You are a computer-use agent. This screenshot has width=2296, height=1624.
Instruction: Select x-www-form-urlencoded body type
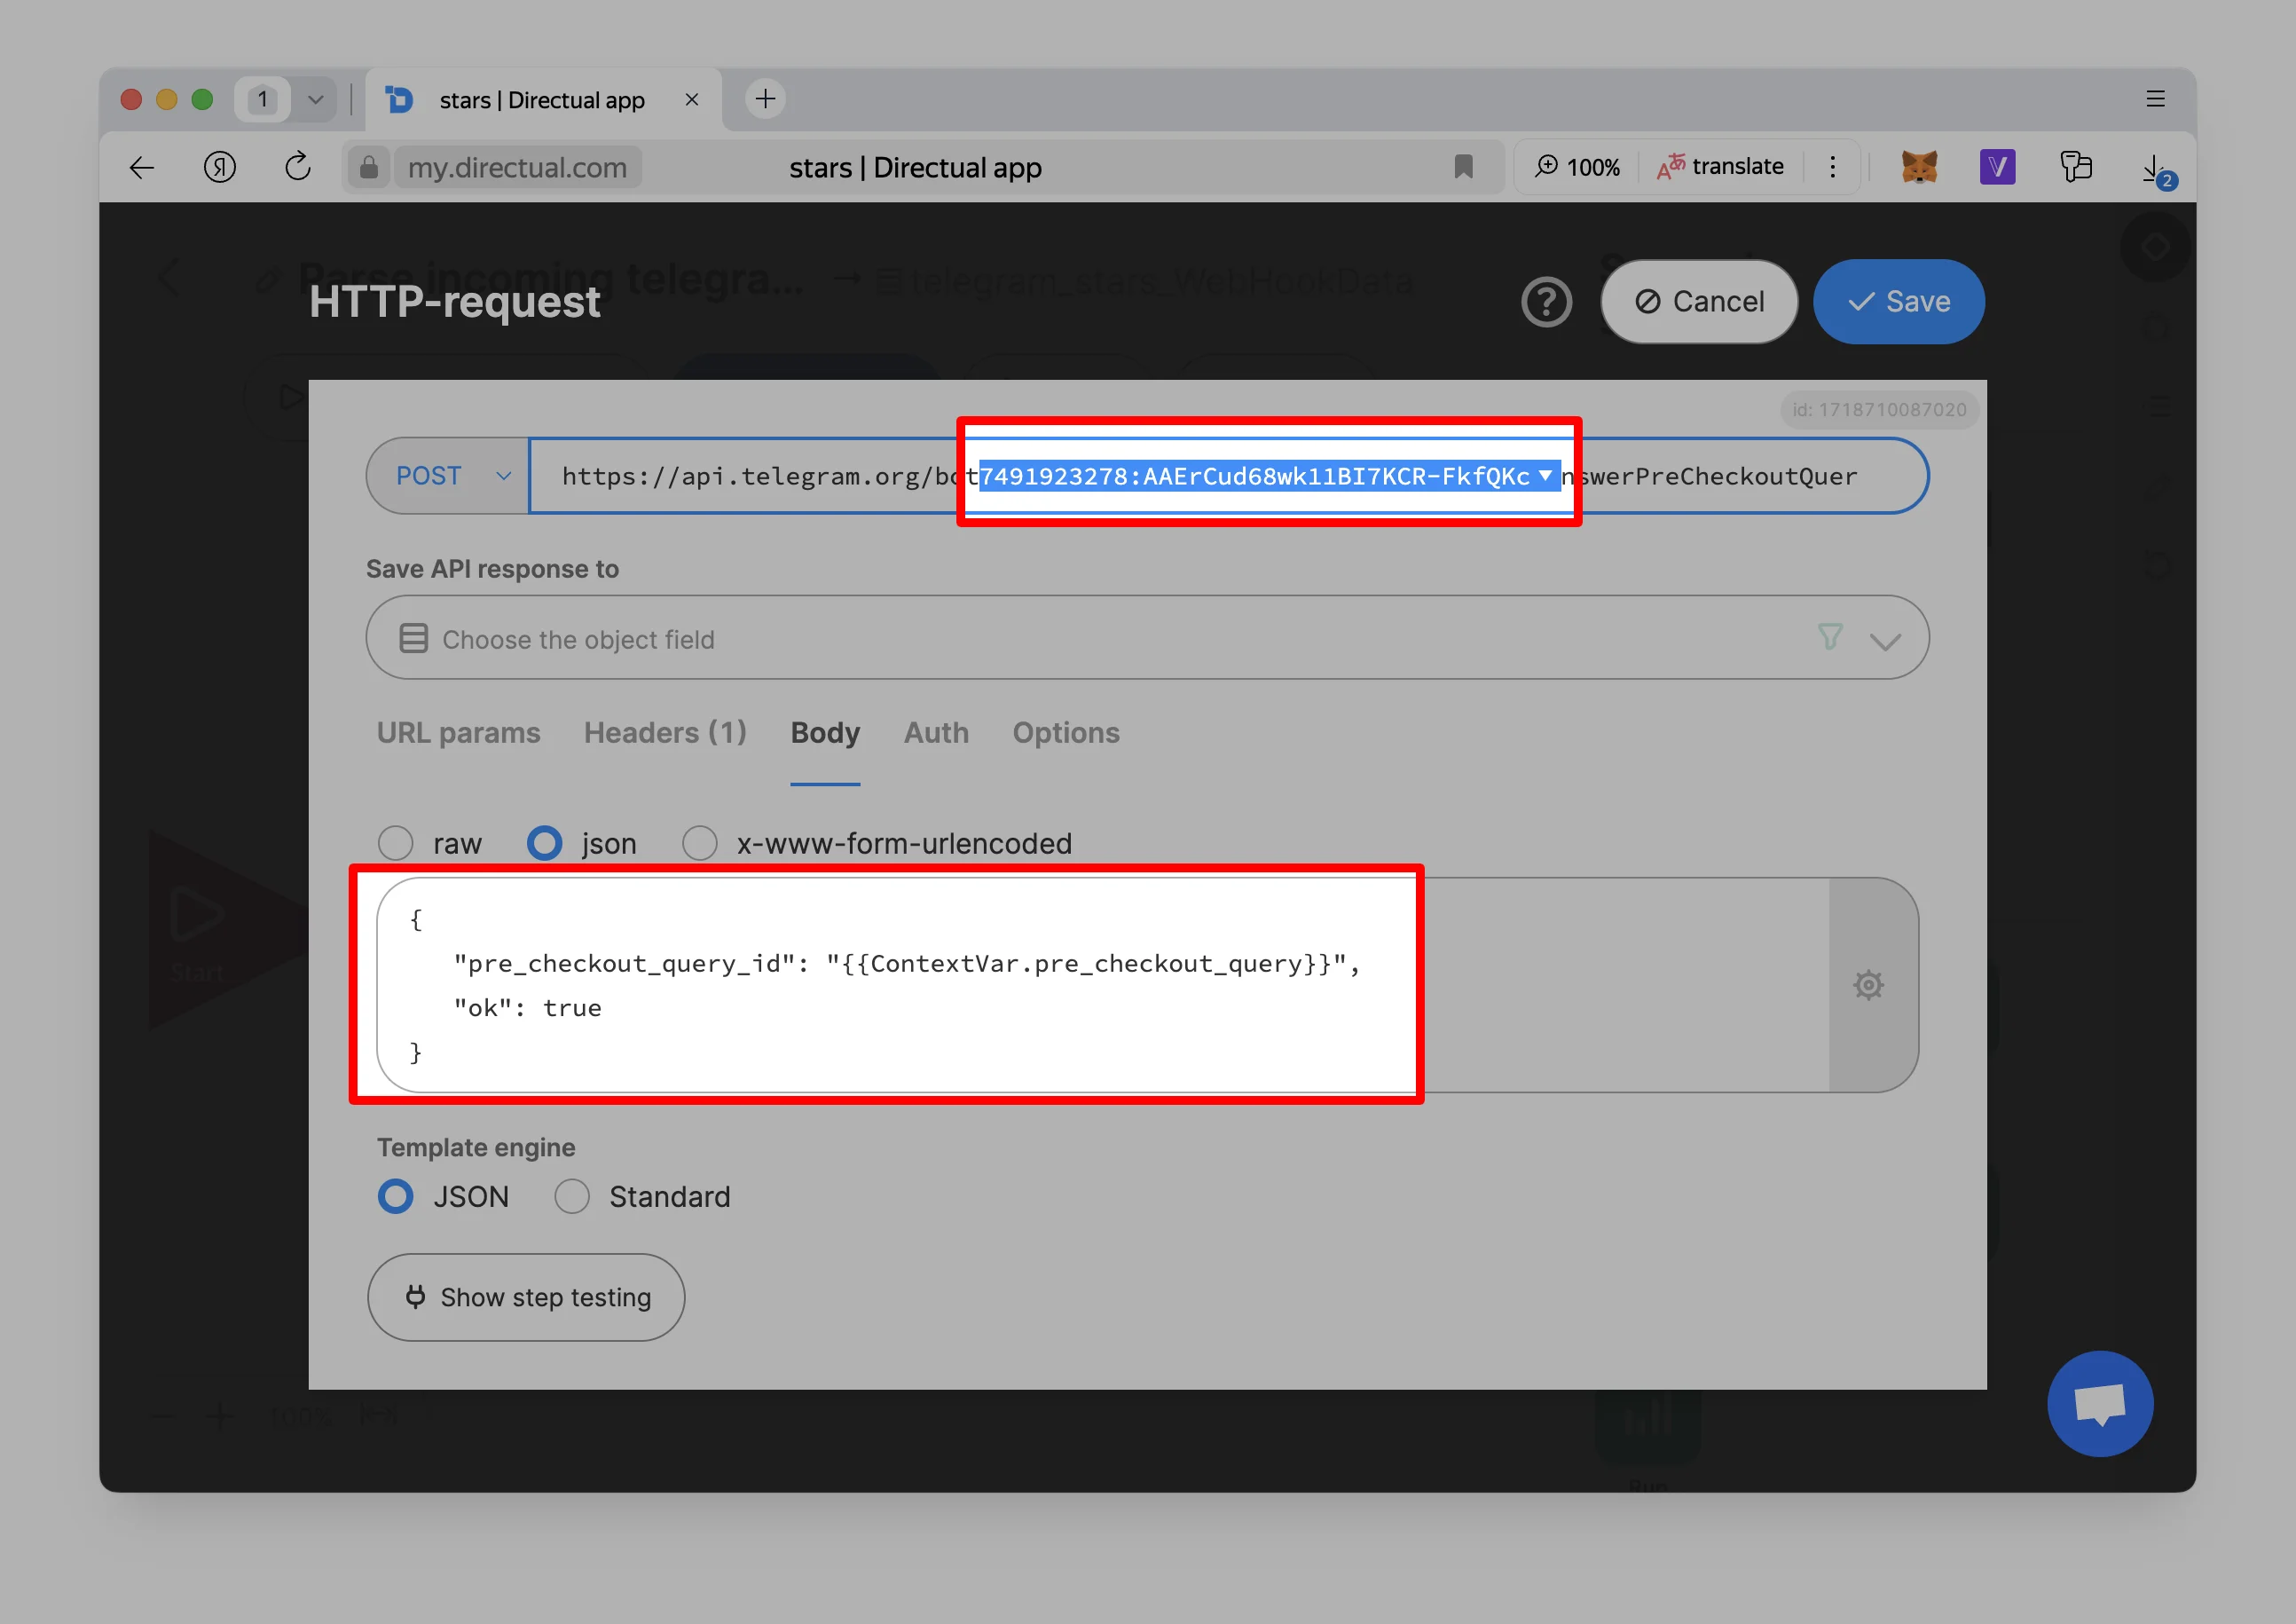tap(700, 843)
